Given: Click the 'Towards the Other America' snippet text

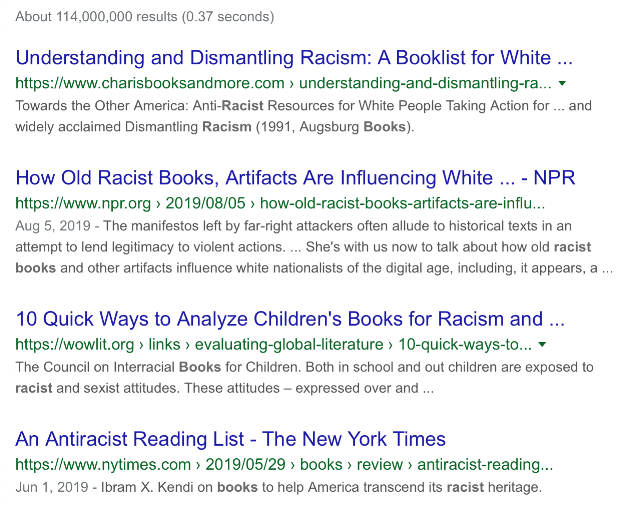Looking at the screenshot, I should pos(303,106).
